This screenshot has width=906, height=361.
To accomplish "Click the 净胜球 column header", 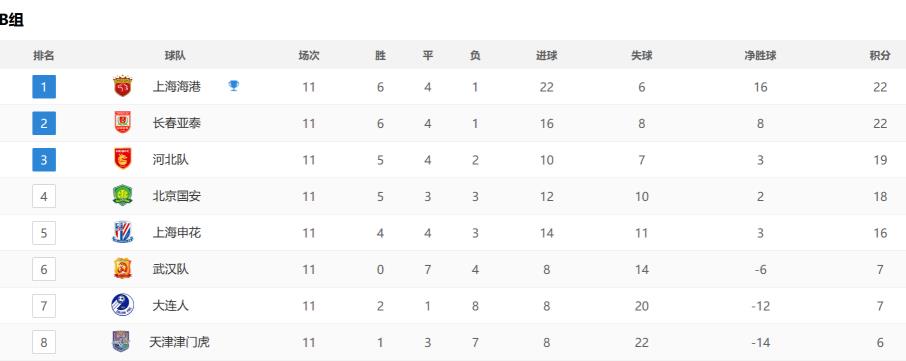I will click(760, 55).
